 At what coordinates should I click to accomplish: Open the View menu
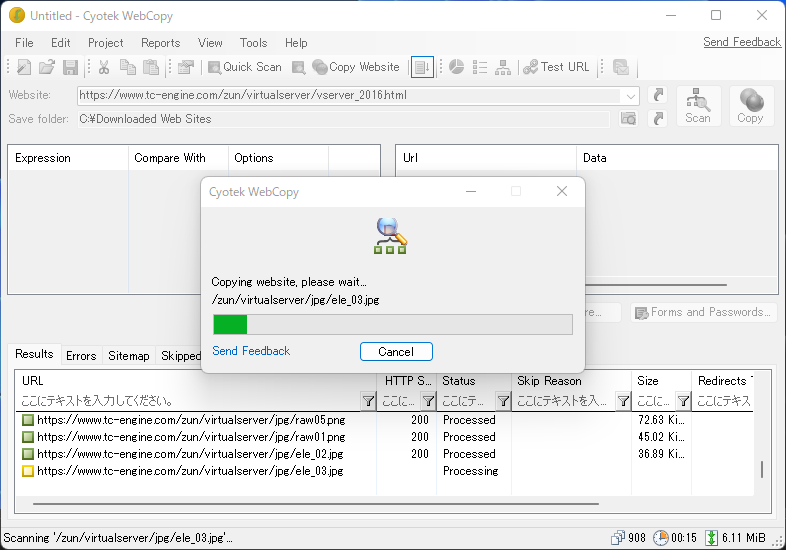coord(210,43)
